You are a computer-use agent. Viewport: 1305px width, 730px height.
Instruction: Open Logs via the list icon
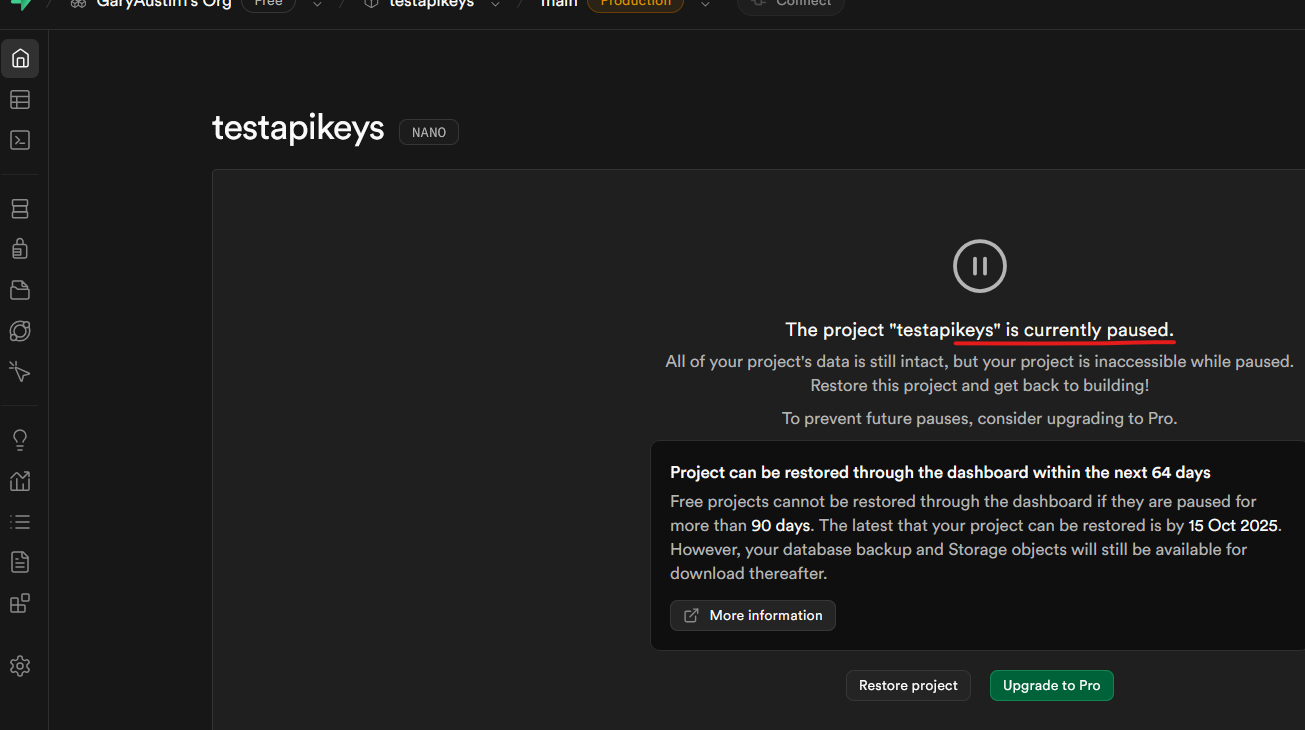point(20,522)
